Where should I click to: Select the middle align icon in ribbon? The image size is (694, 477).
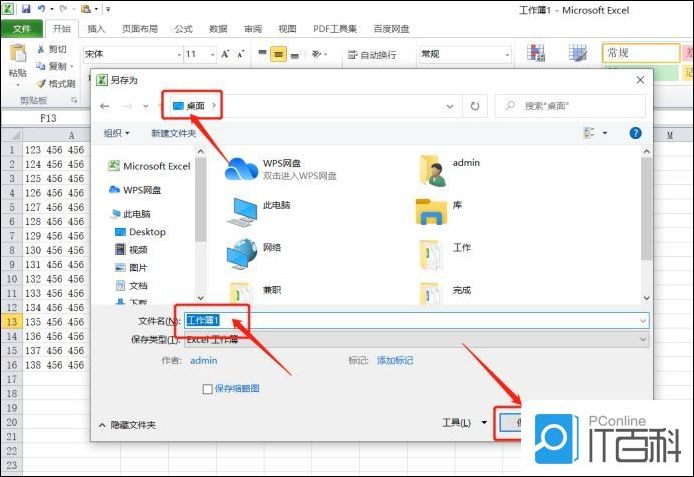(x=278, y=54)
